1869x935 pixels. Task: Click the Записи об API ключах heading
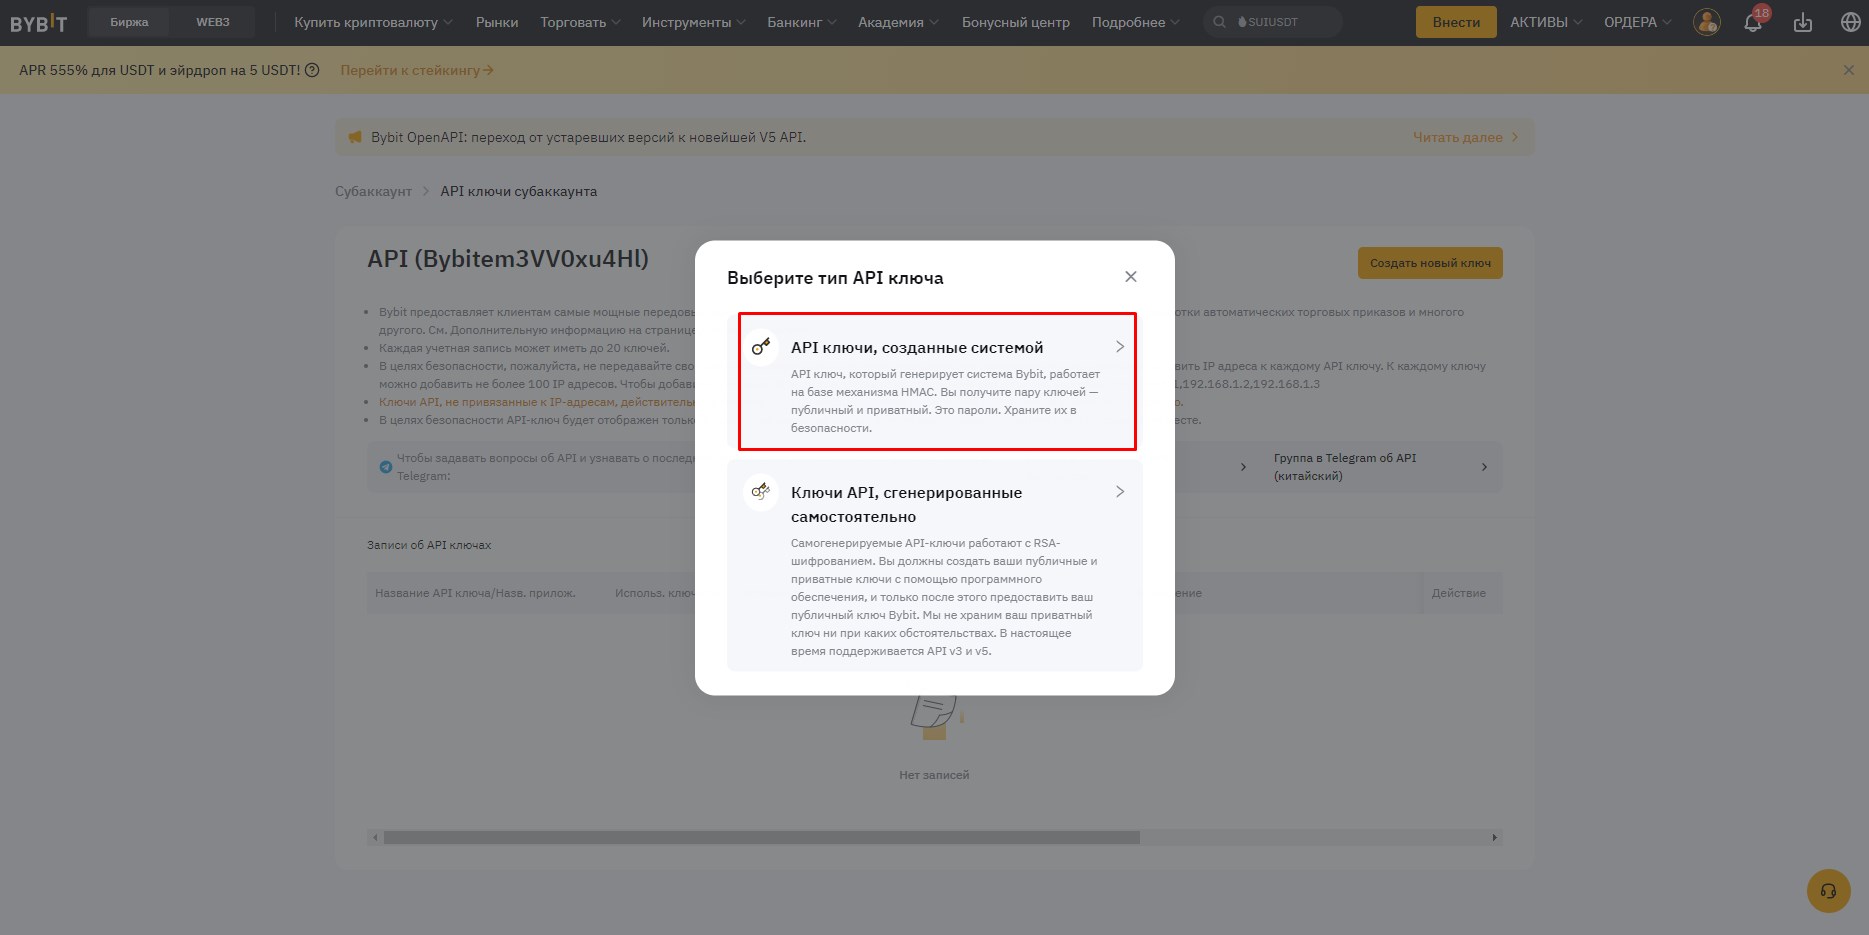429,545
